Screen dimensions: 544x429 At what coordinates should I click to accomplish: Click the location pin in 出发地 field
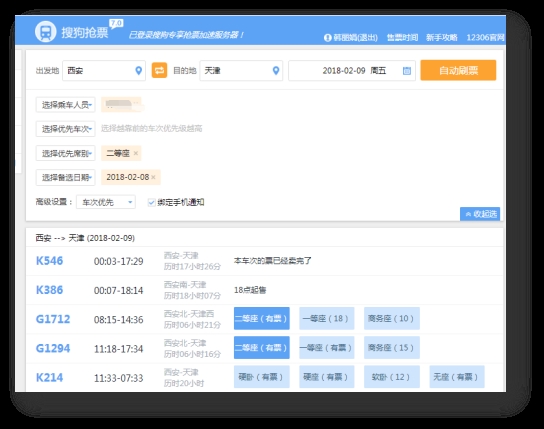point(138,71)
